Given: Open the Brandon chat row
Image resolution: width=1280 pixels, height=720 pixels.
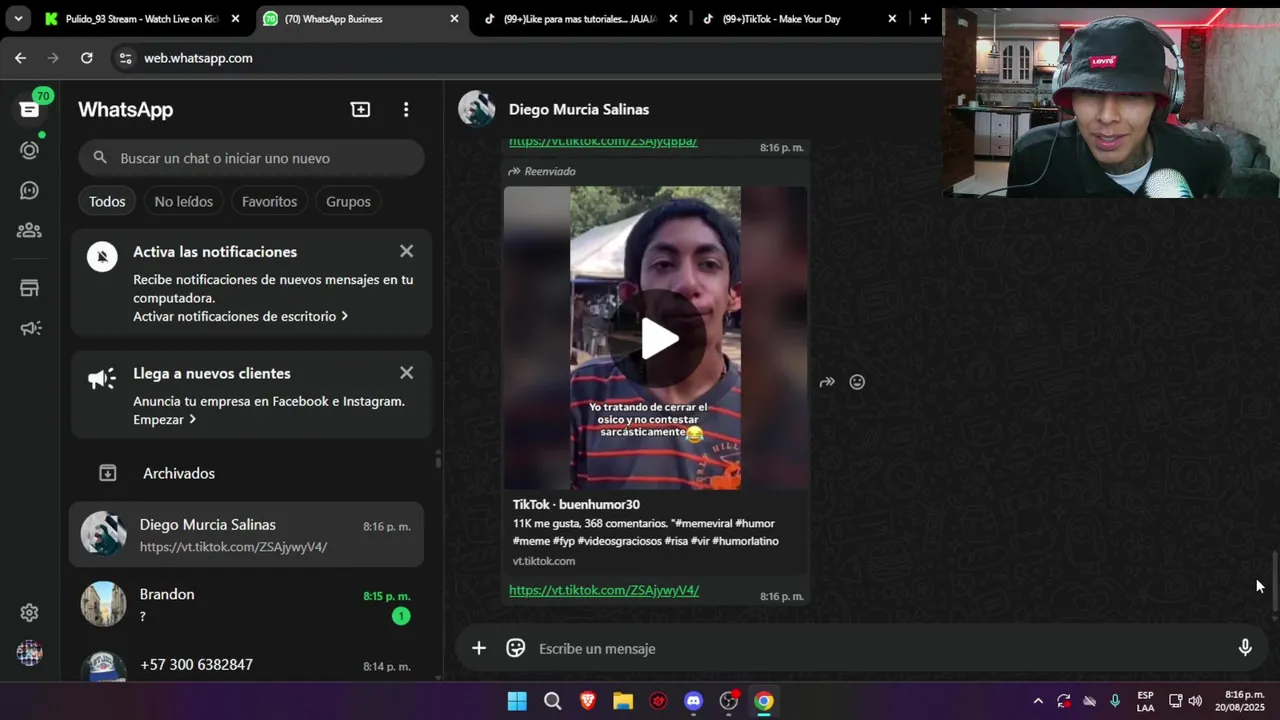Looking at the screenshot, I should [x=246, y=604].
